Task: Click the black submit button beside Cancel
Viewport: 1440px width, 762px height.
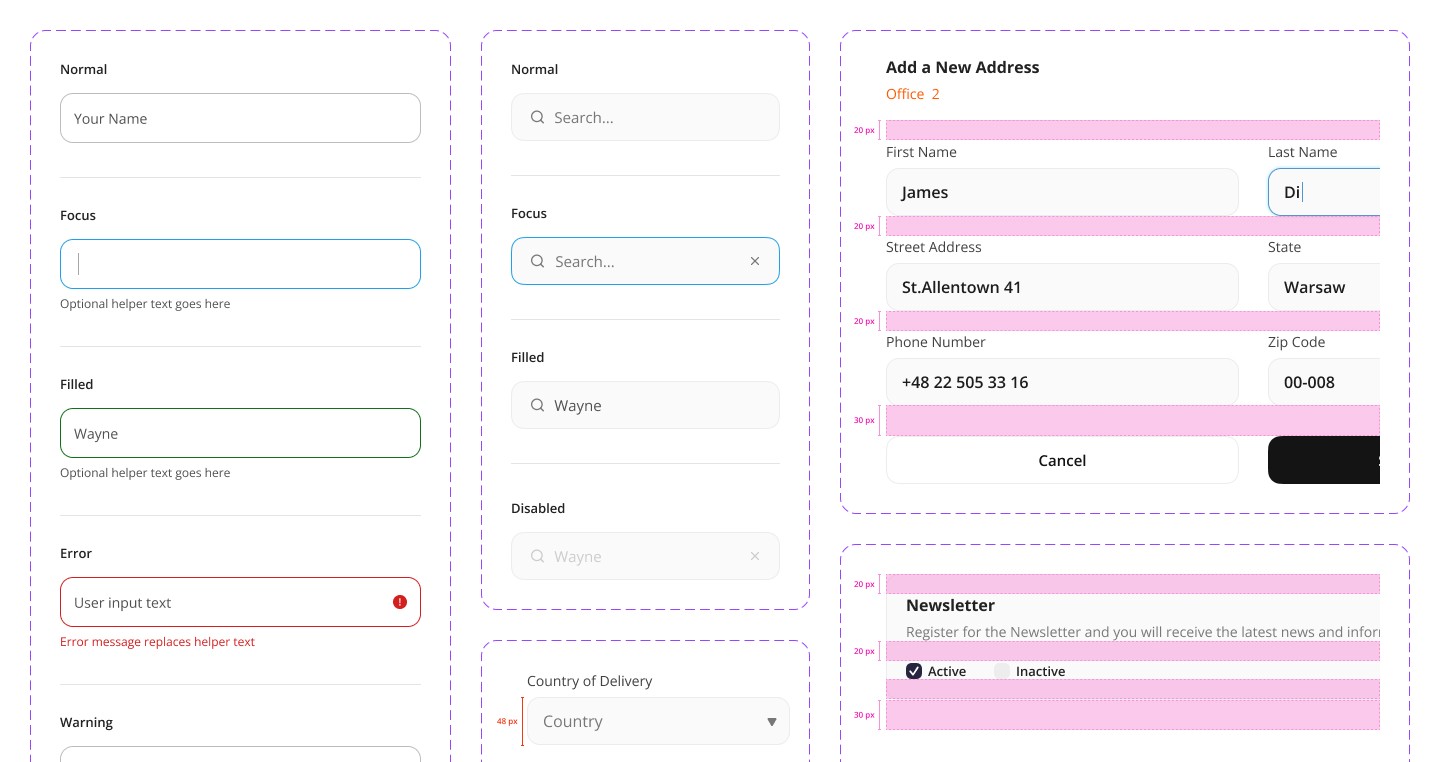Action: (1324, 460)
